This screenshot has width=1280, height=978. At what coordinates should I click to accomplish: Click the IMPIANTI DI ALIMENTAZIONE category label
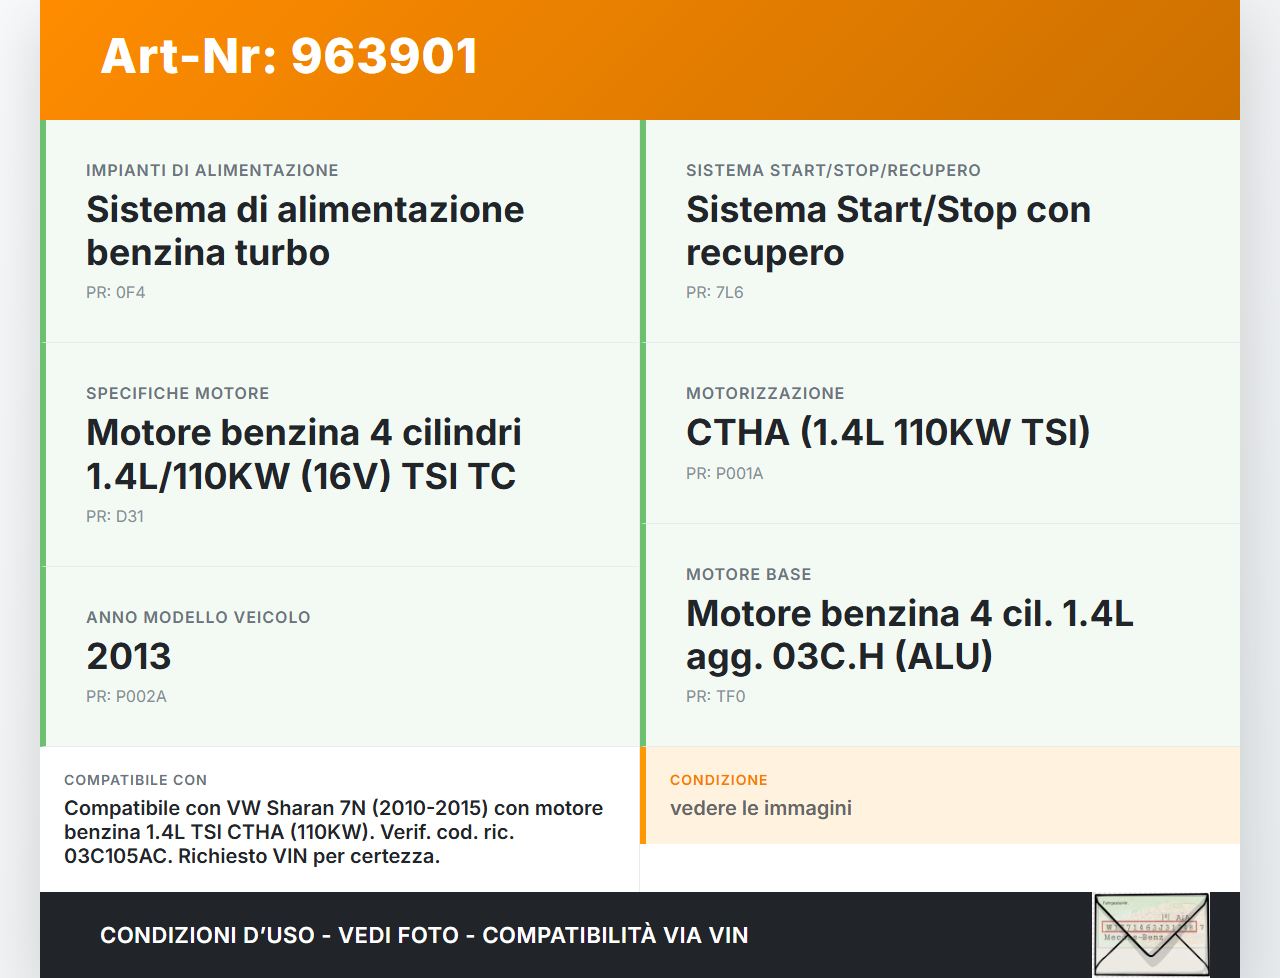pyautogui.click(x=212, y=171)
